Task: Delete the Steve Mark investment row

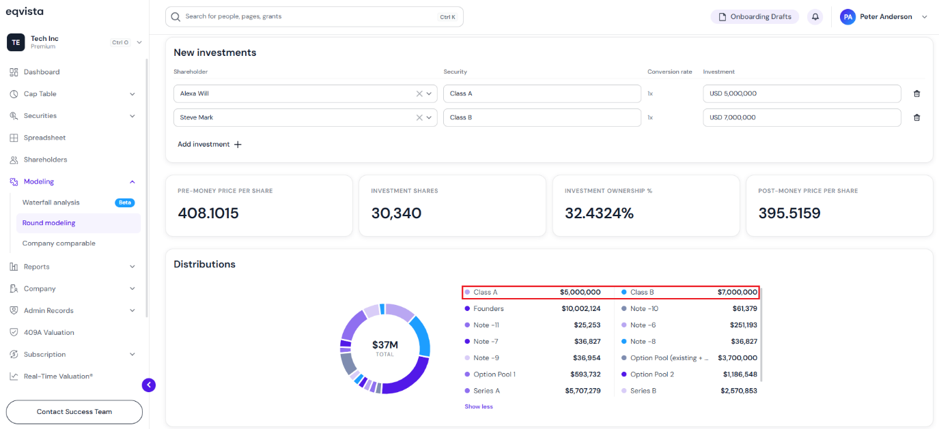Action: tap(916, 117)
